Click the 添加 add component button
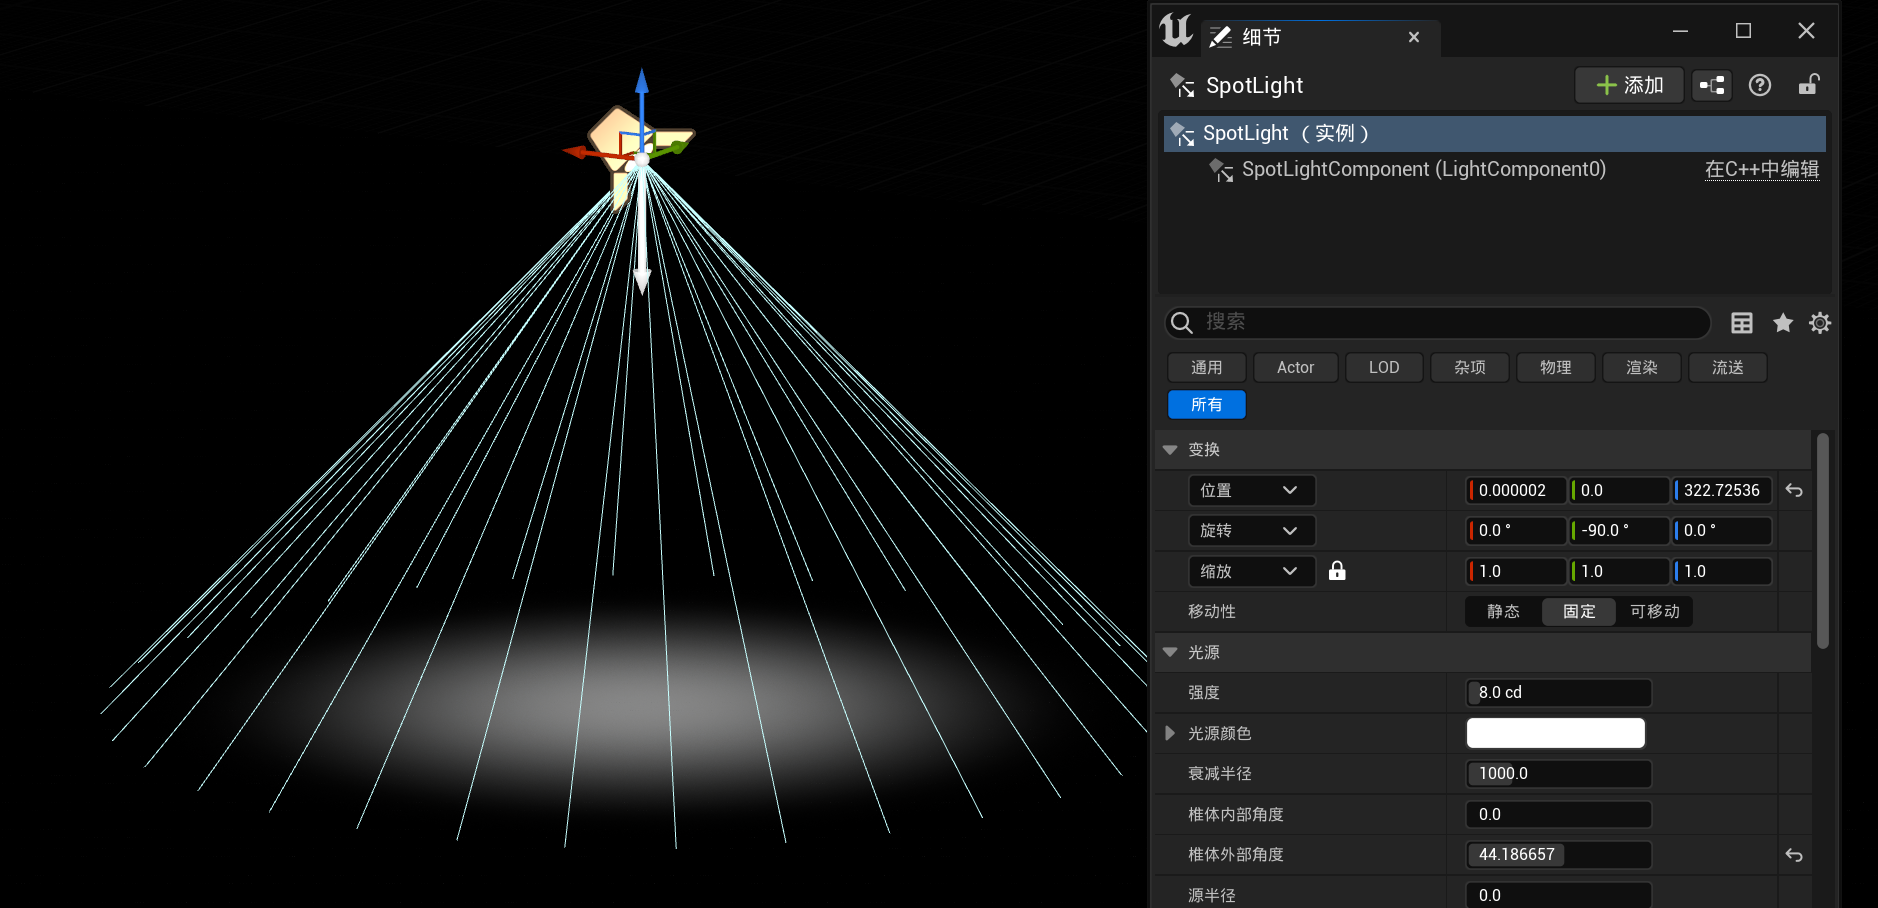Viewport: 1878px width, 908px height. pyautogui.click(x=1629, y=86)
